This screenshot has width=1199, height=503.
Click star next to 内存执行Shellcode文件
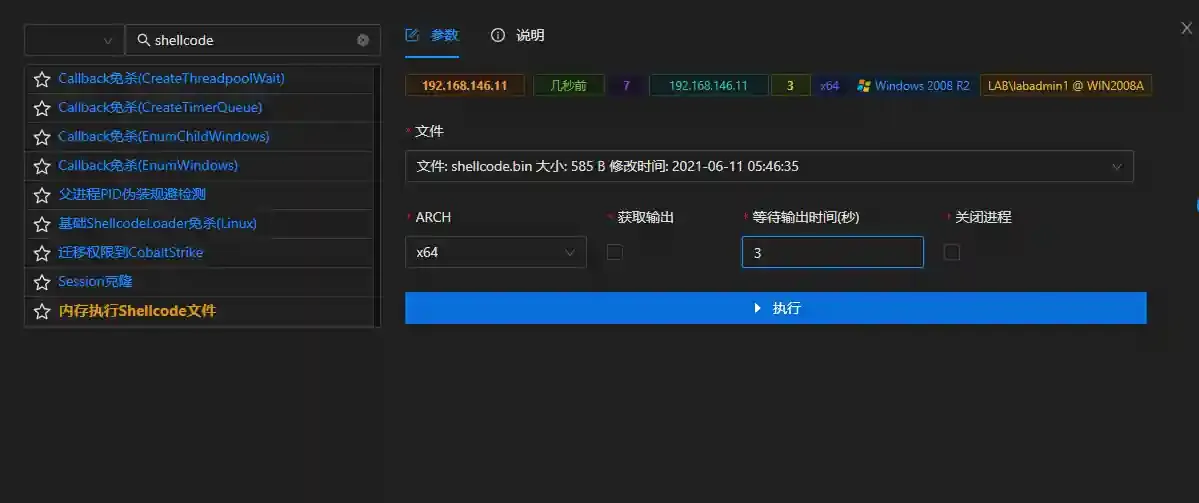(42, 311)
